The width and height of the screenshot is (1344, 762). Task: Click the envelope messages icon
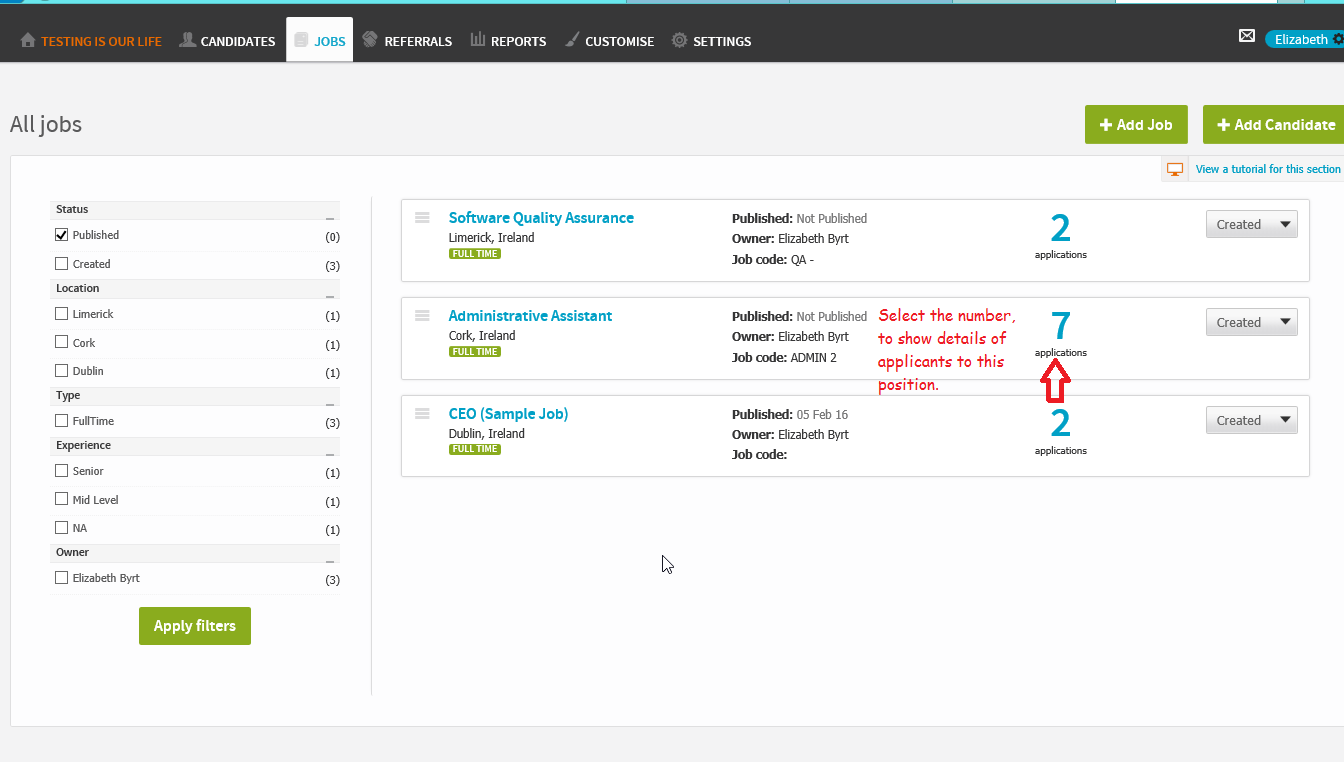(x=1246, y=36)
